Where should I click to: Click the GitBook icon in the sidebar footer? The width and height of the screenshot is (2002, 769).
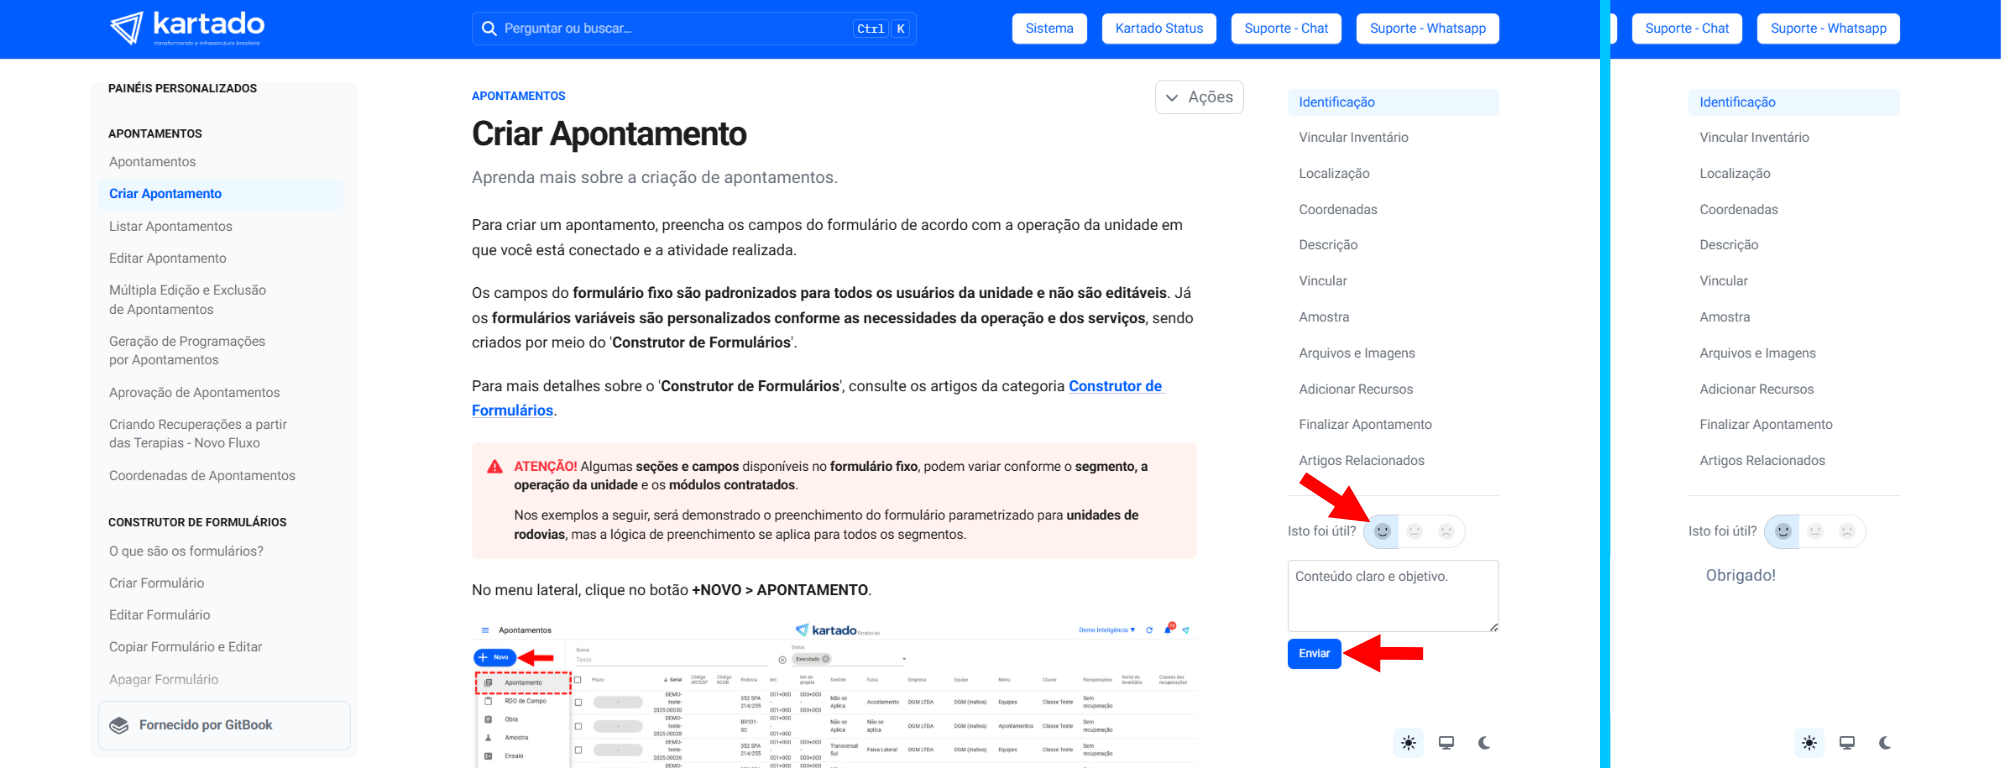point(119,726)
